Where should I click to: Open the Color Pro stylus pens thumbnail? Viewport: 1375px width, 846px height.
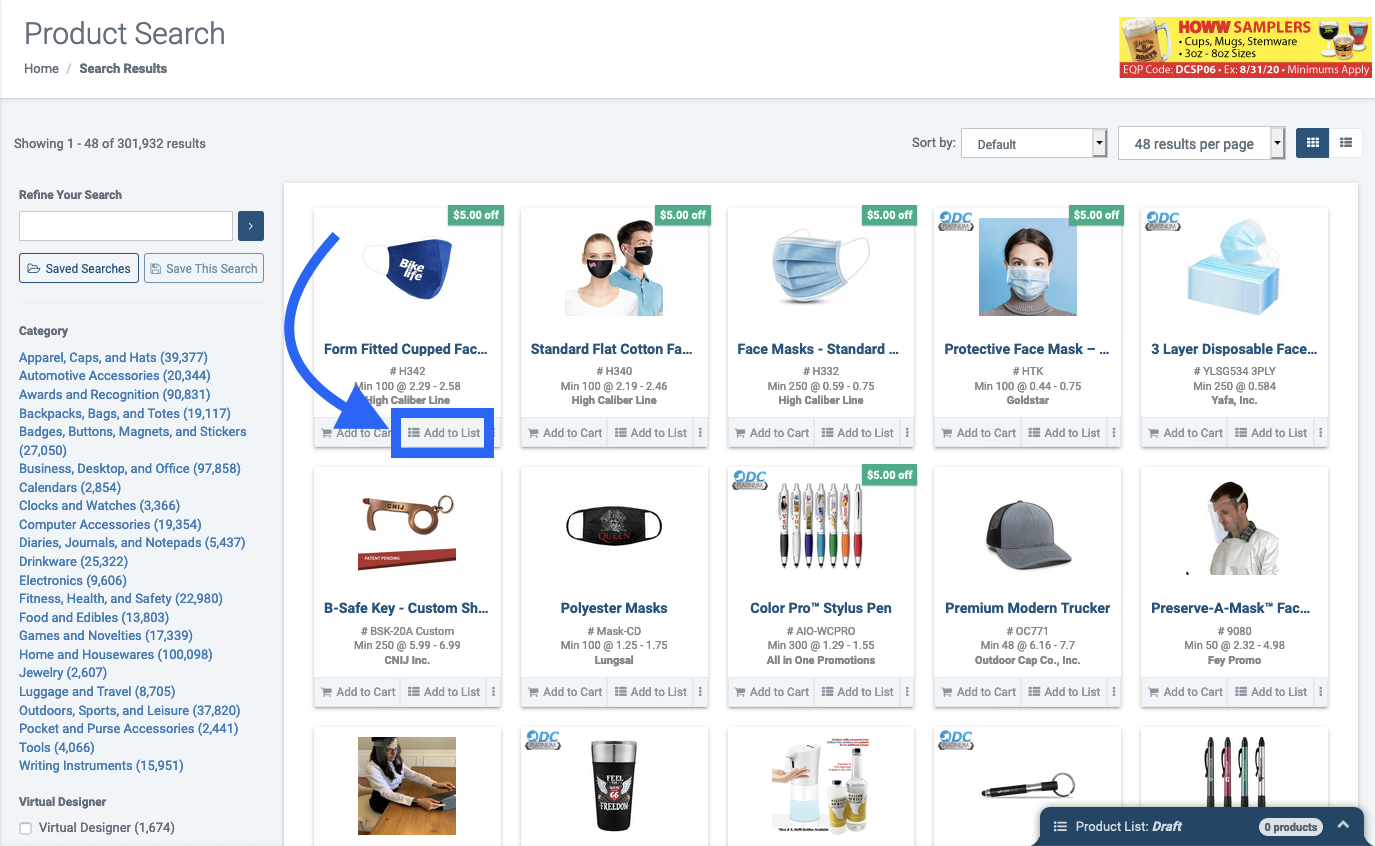click(821, 527)
